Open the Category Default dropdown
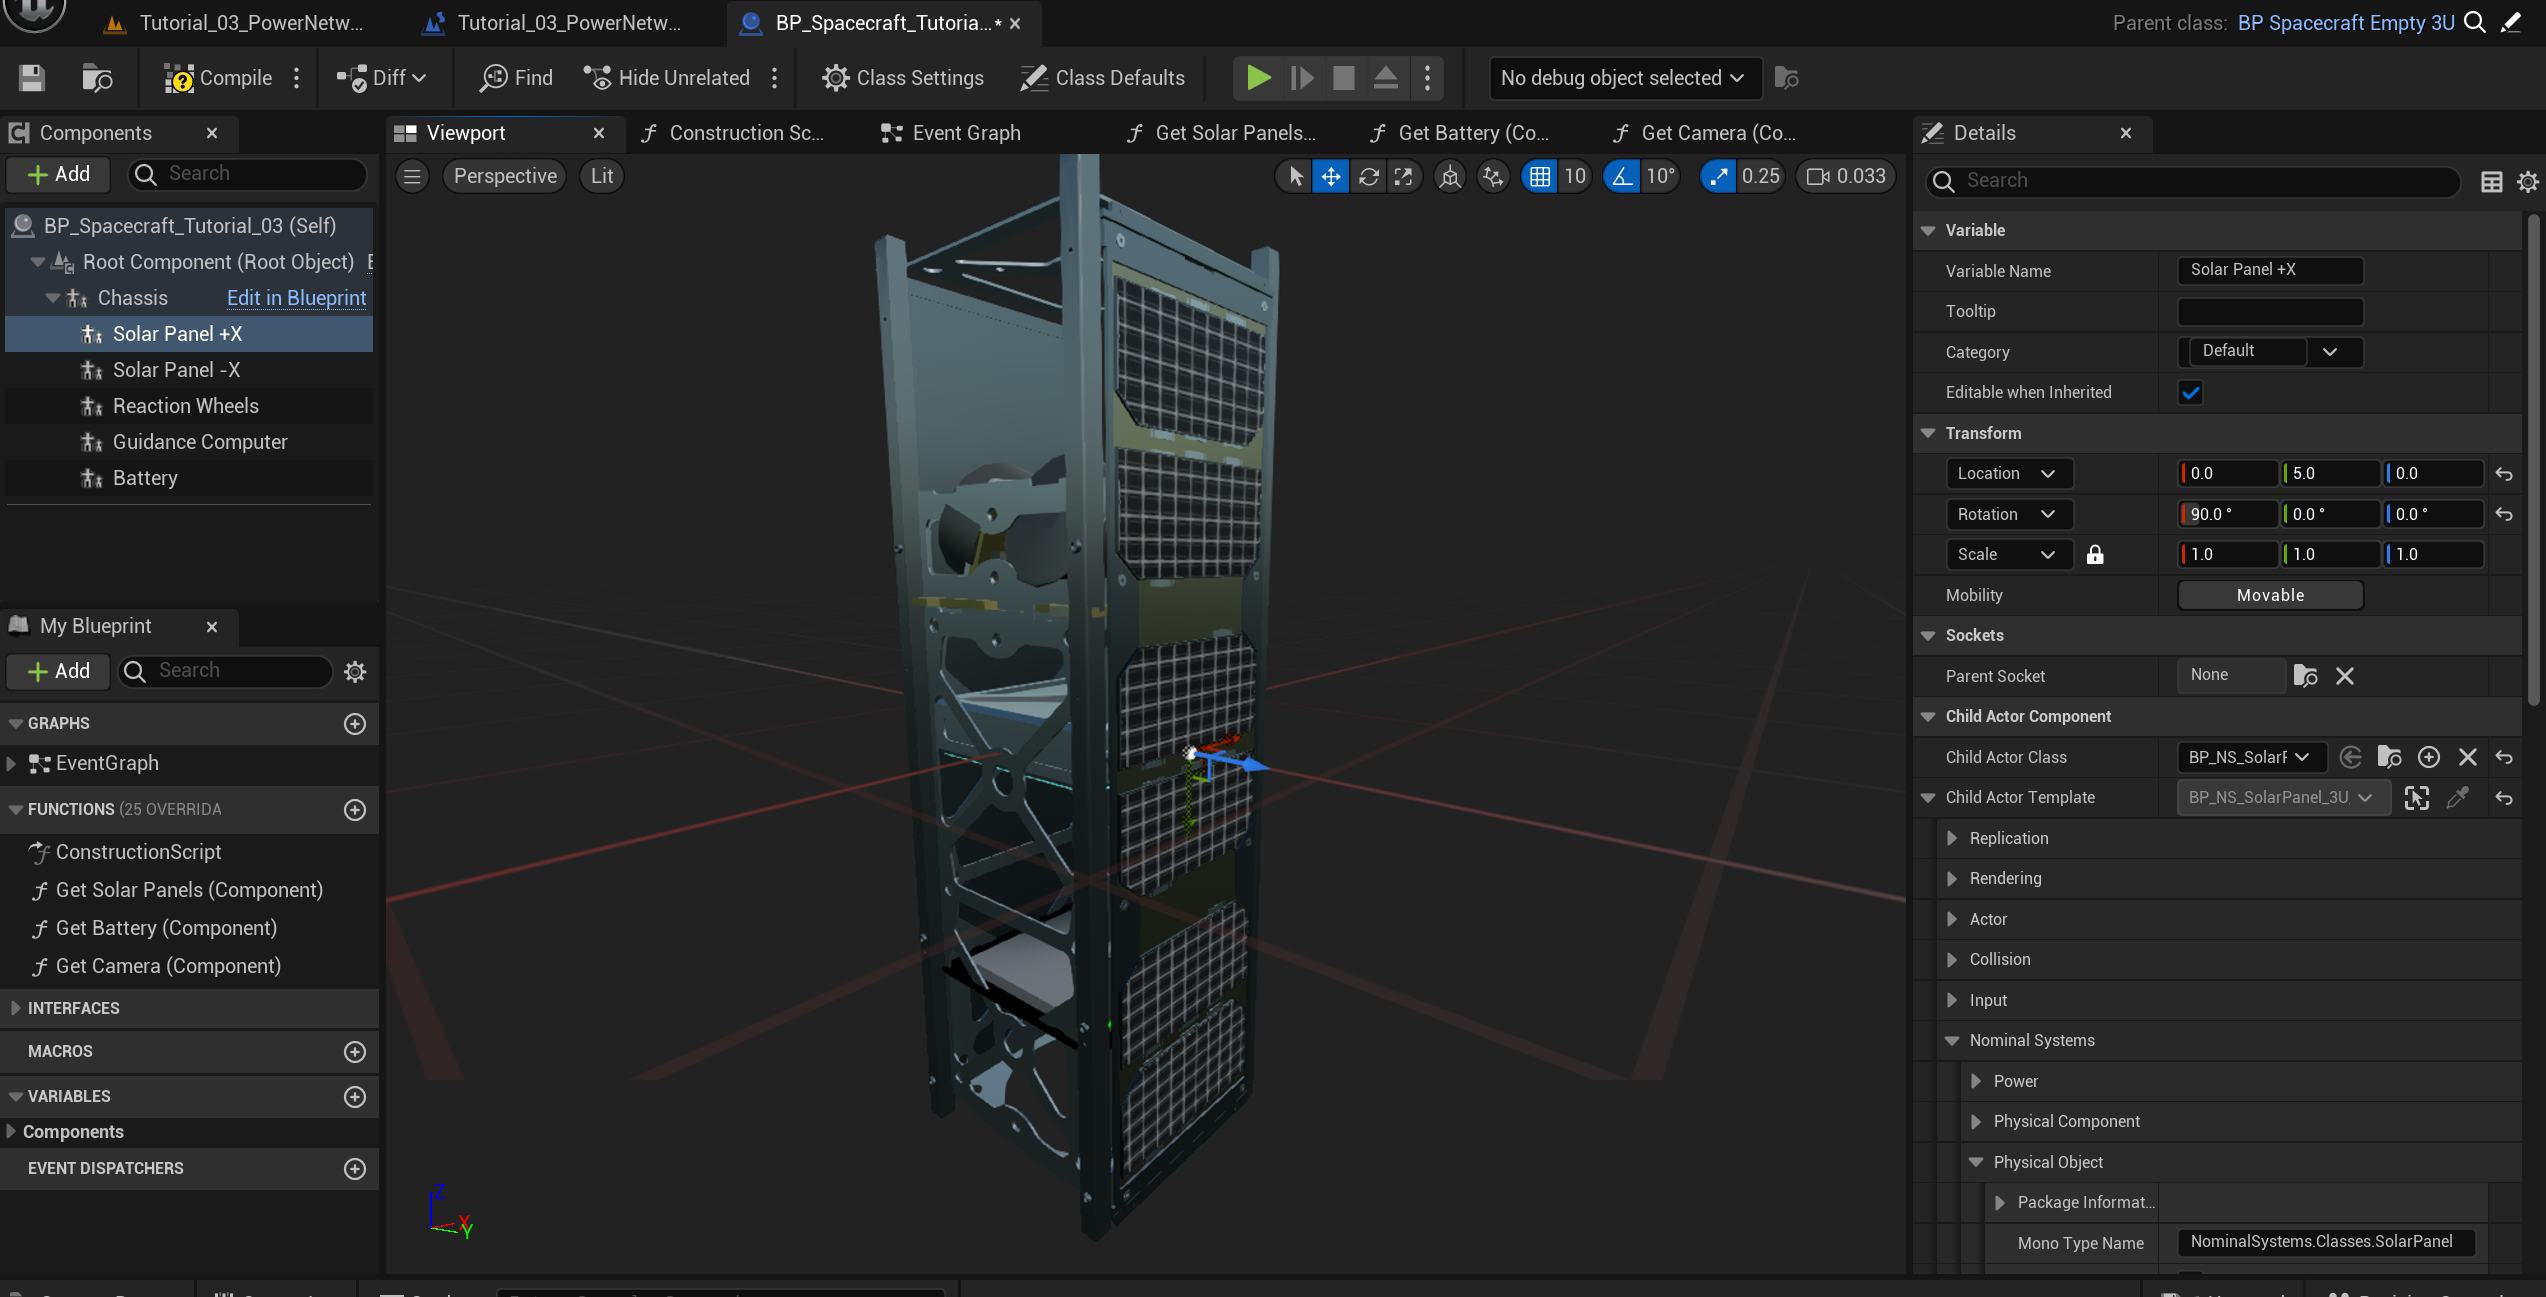 click(x=2271, y=351)
